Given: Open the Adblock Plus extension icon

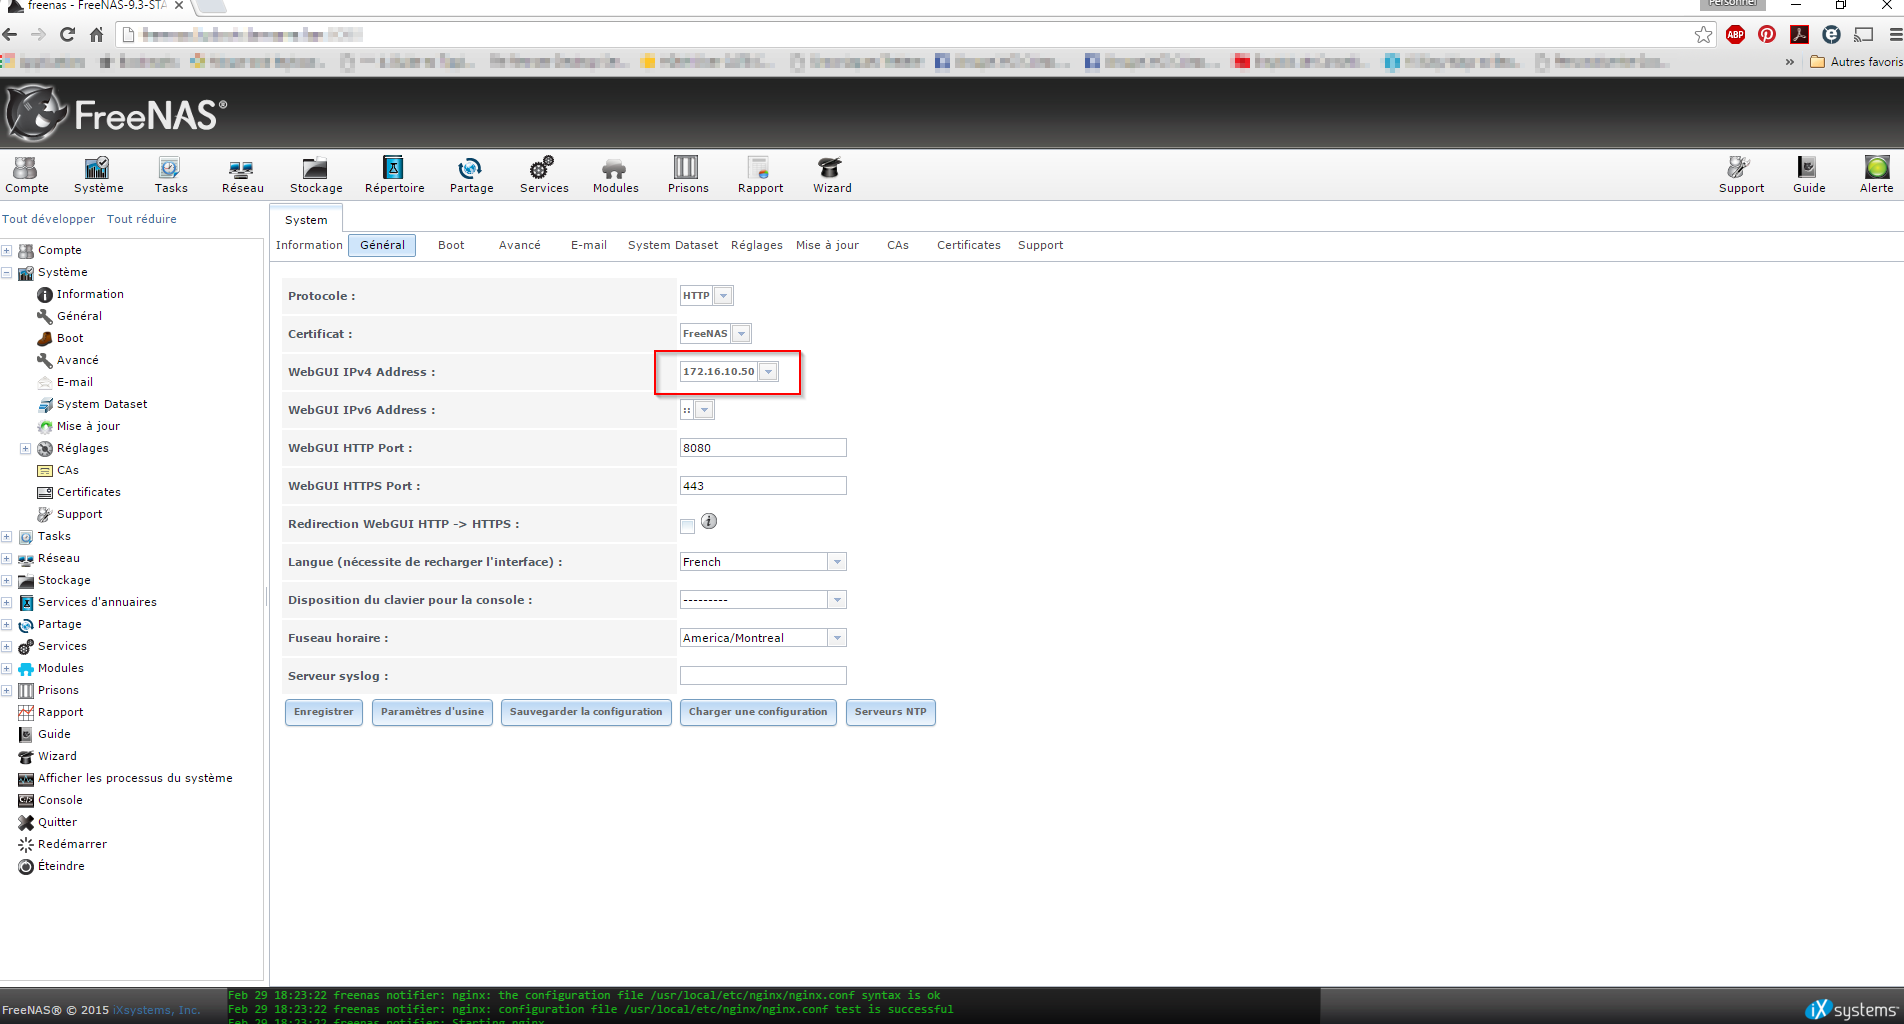Looking at the screenshot, I should click(x=1735, y=34).
